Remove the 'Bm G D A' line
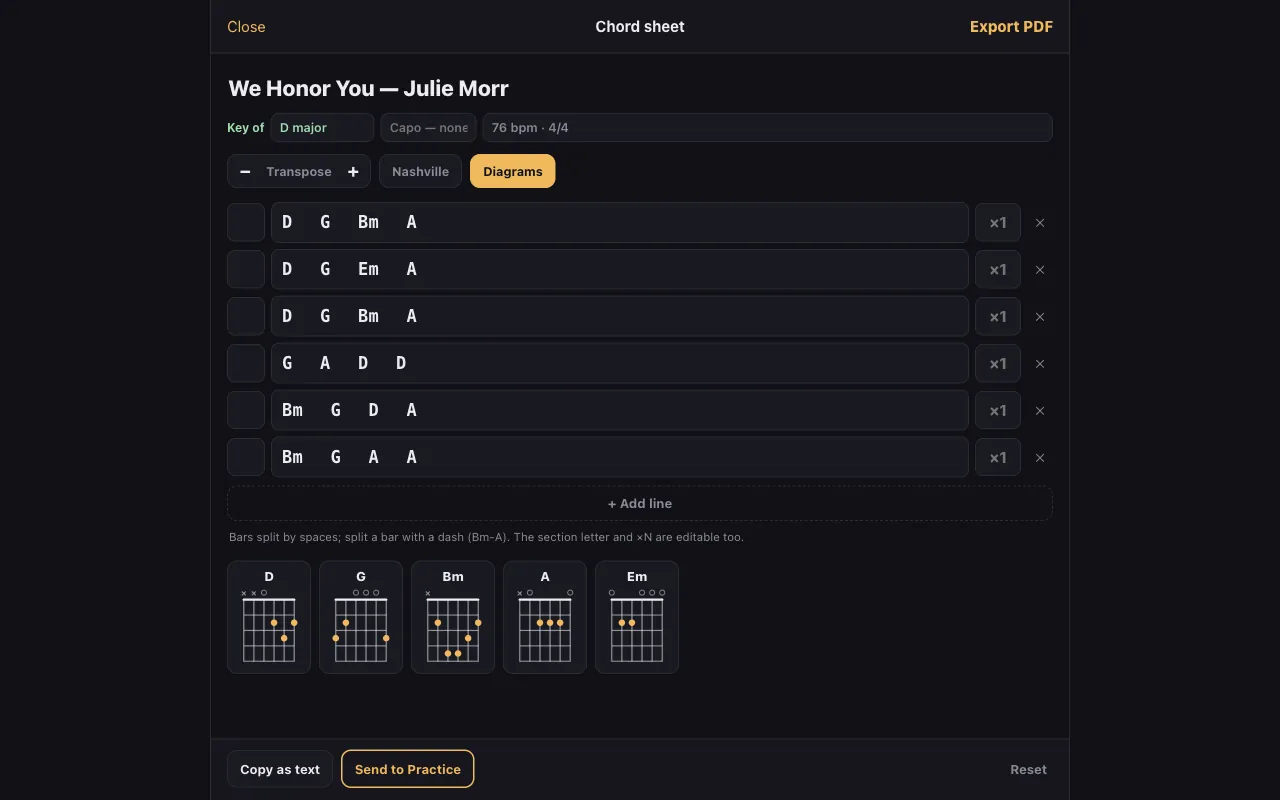1280x800 pixels. coord(1040,411)
